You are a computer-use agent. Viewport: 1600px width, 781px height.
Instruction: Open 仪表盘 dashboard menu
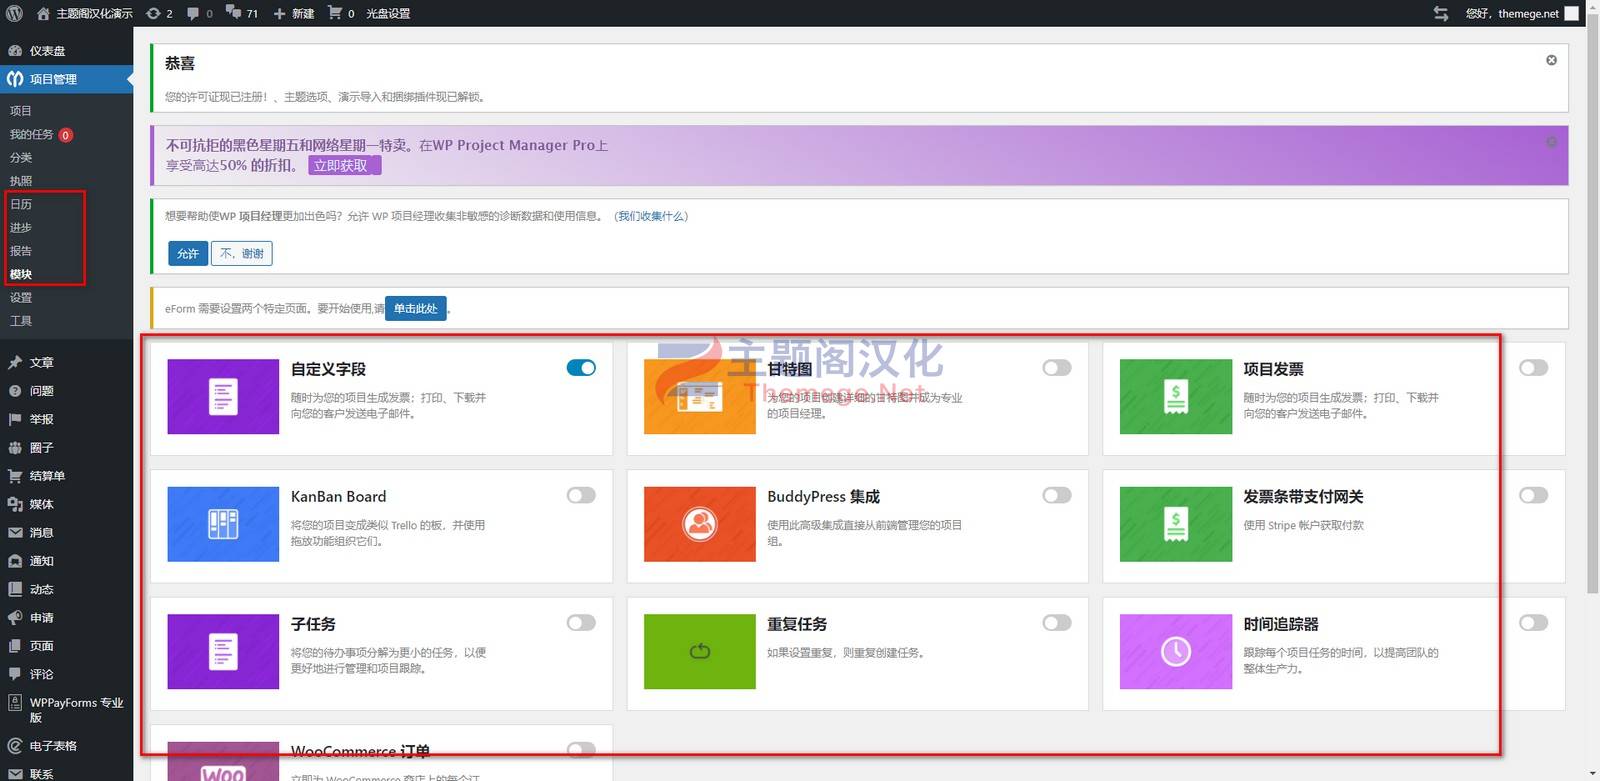[x=66, y=50]
